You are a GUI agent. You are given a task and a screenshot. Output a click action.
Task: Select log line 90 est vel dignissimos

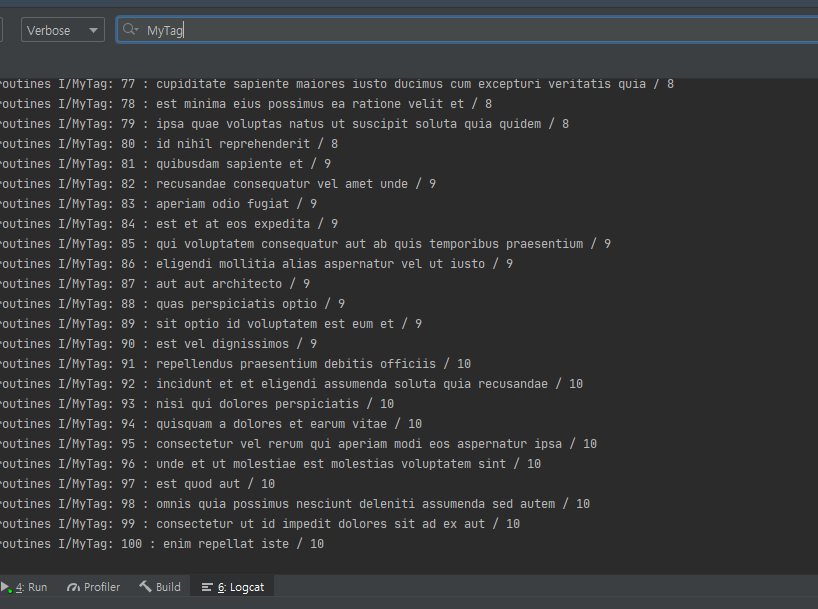pos(159,344)
